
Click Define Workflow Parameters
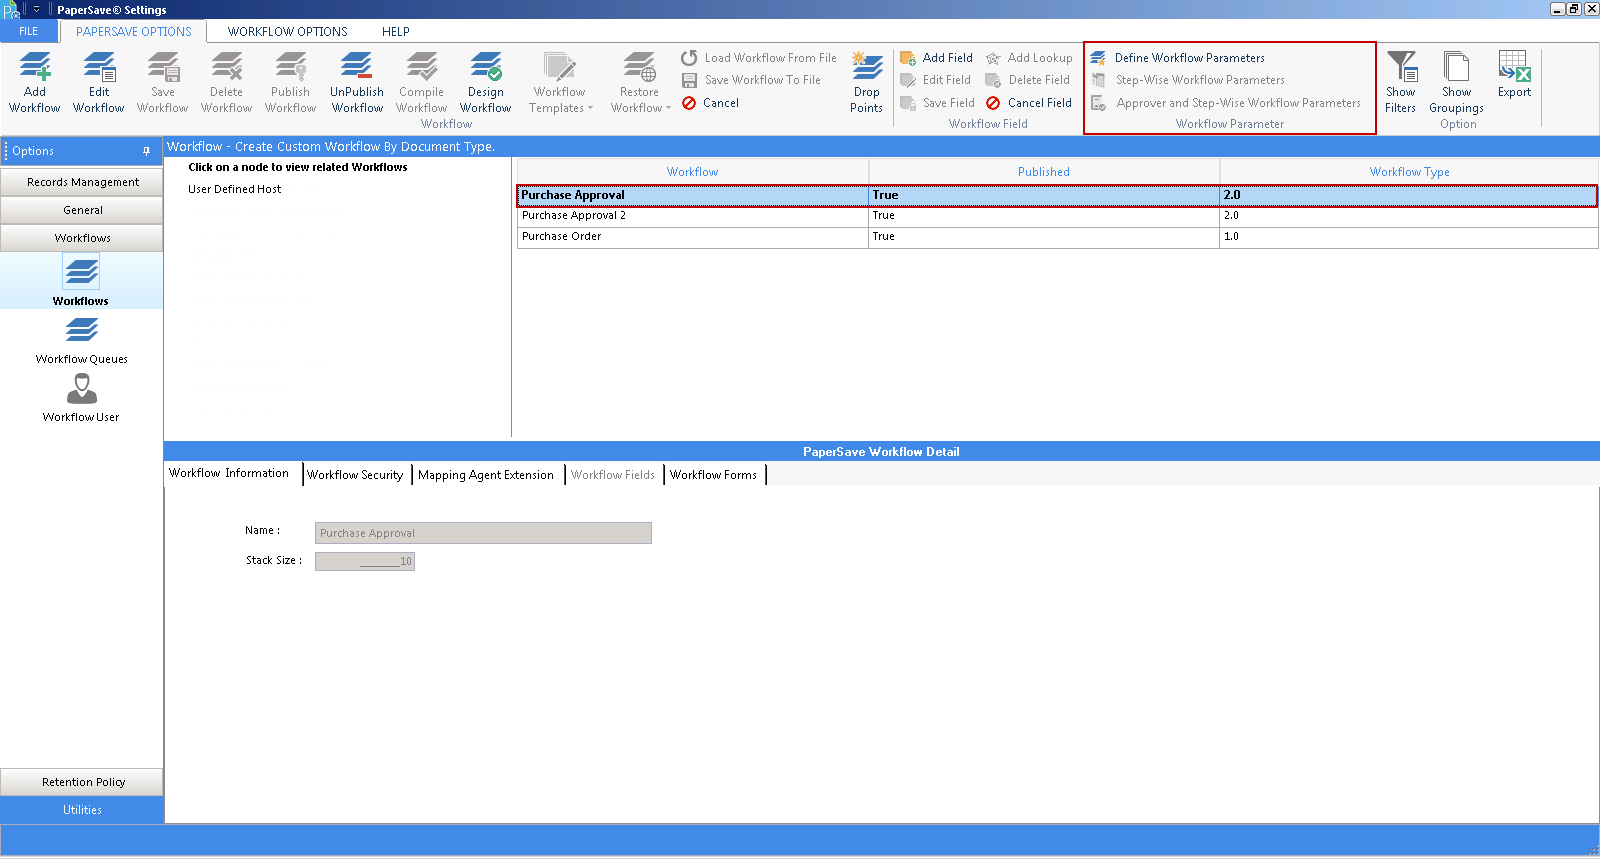tap(1177, 58)
